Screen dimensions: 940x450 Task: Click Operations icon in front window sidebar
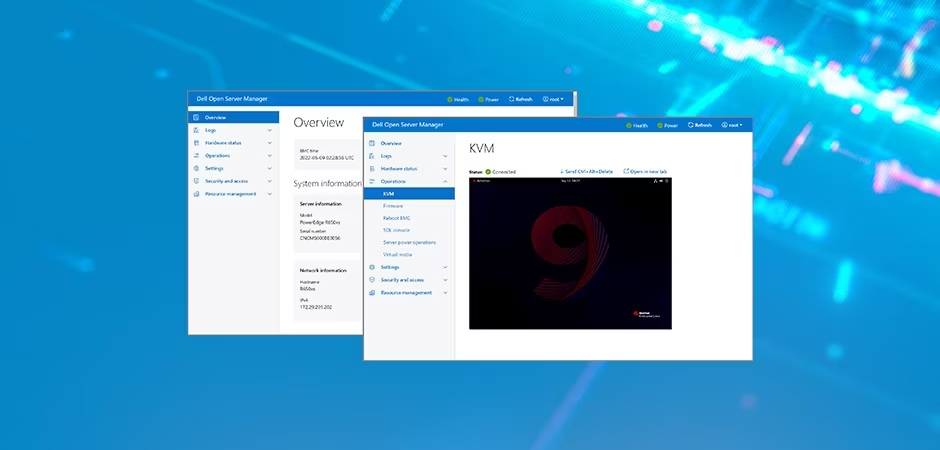pos(372,181)
